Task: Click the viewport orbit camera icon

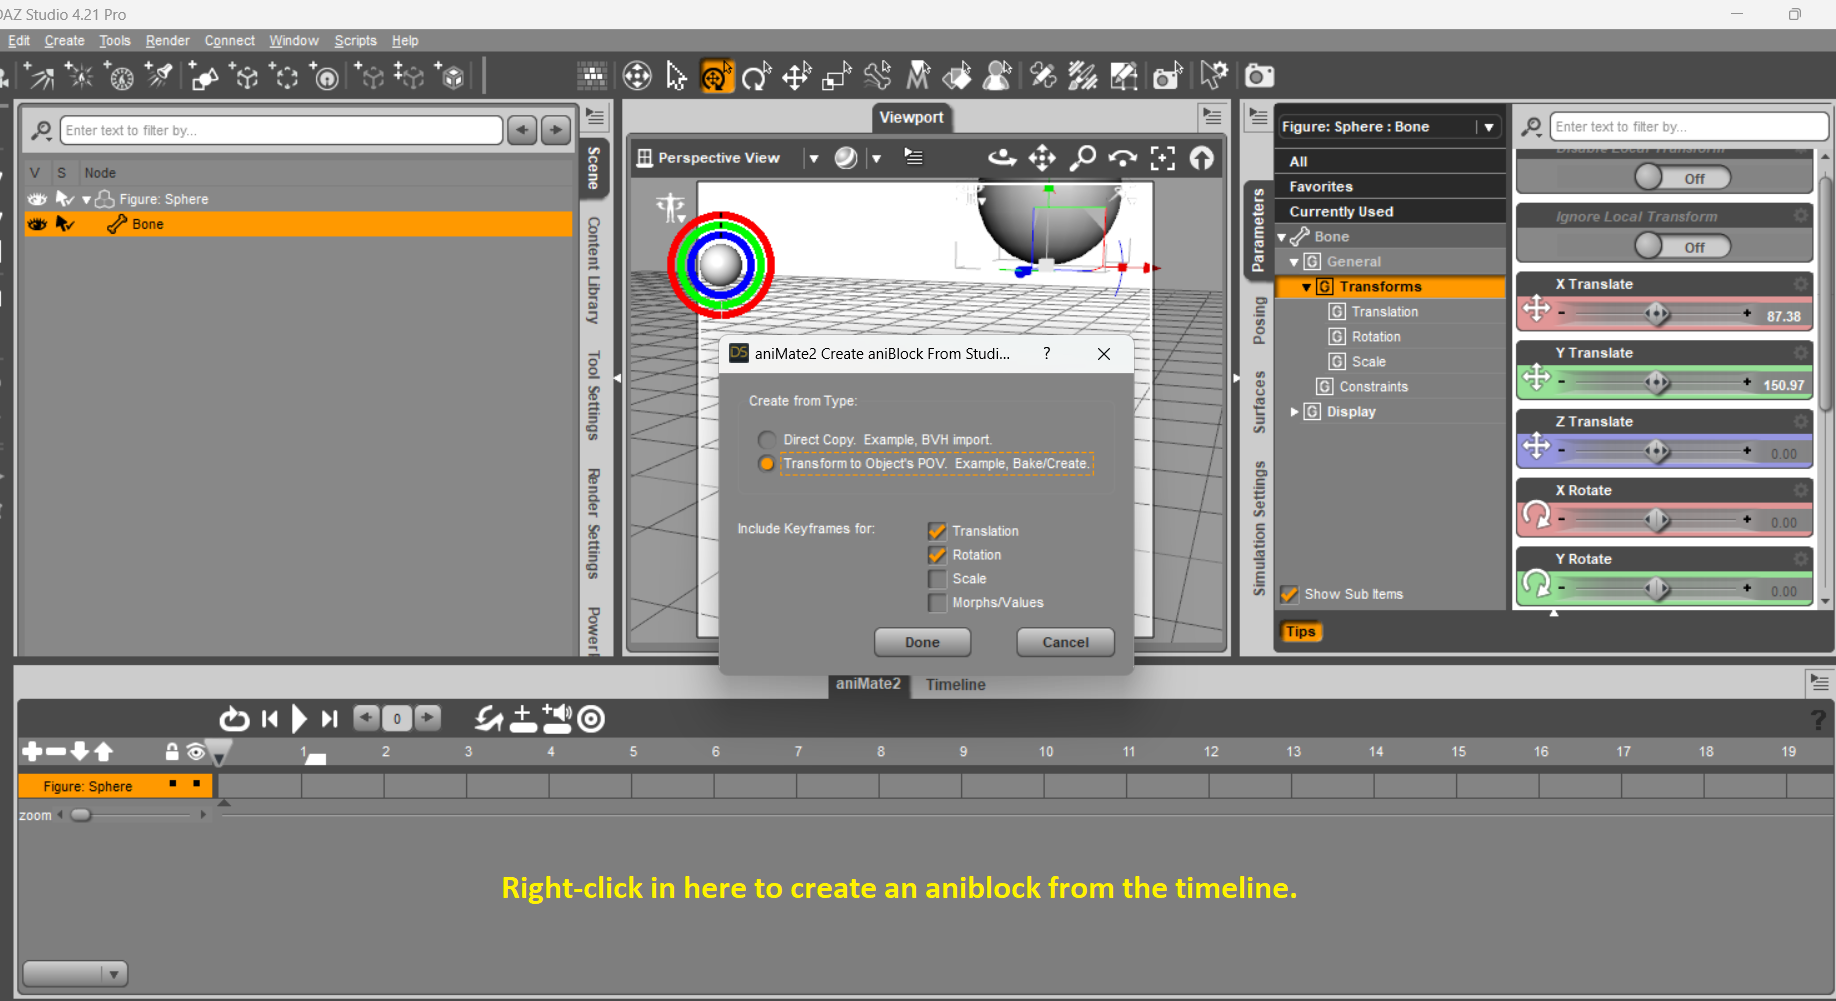Action: (x=1002, y=158)
